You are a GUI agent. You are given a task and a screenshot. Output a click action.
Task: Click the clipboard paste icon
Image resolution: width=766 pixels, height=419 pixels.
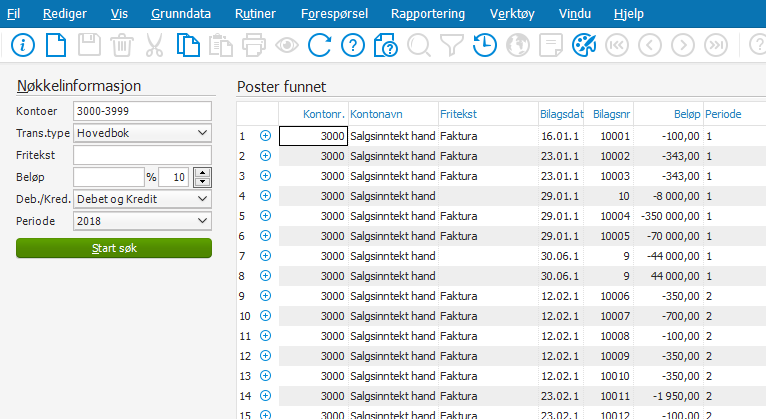[x=221, y=45]
